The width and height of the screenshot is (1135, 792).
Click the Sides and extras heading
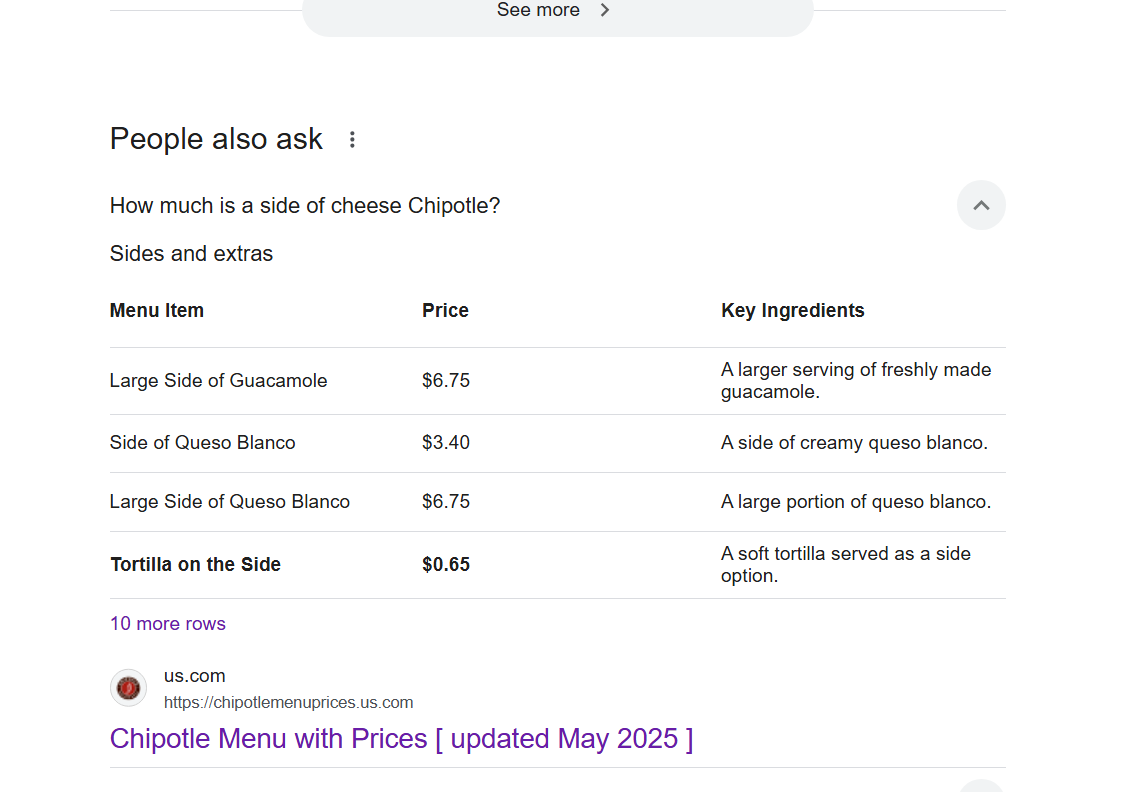(x=191, y=253)
